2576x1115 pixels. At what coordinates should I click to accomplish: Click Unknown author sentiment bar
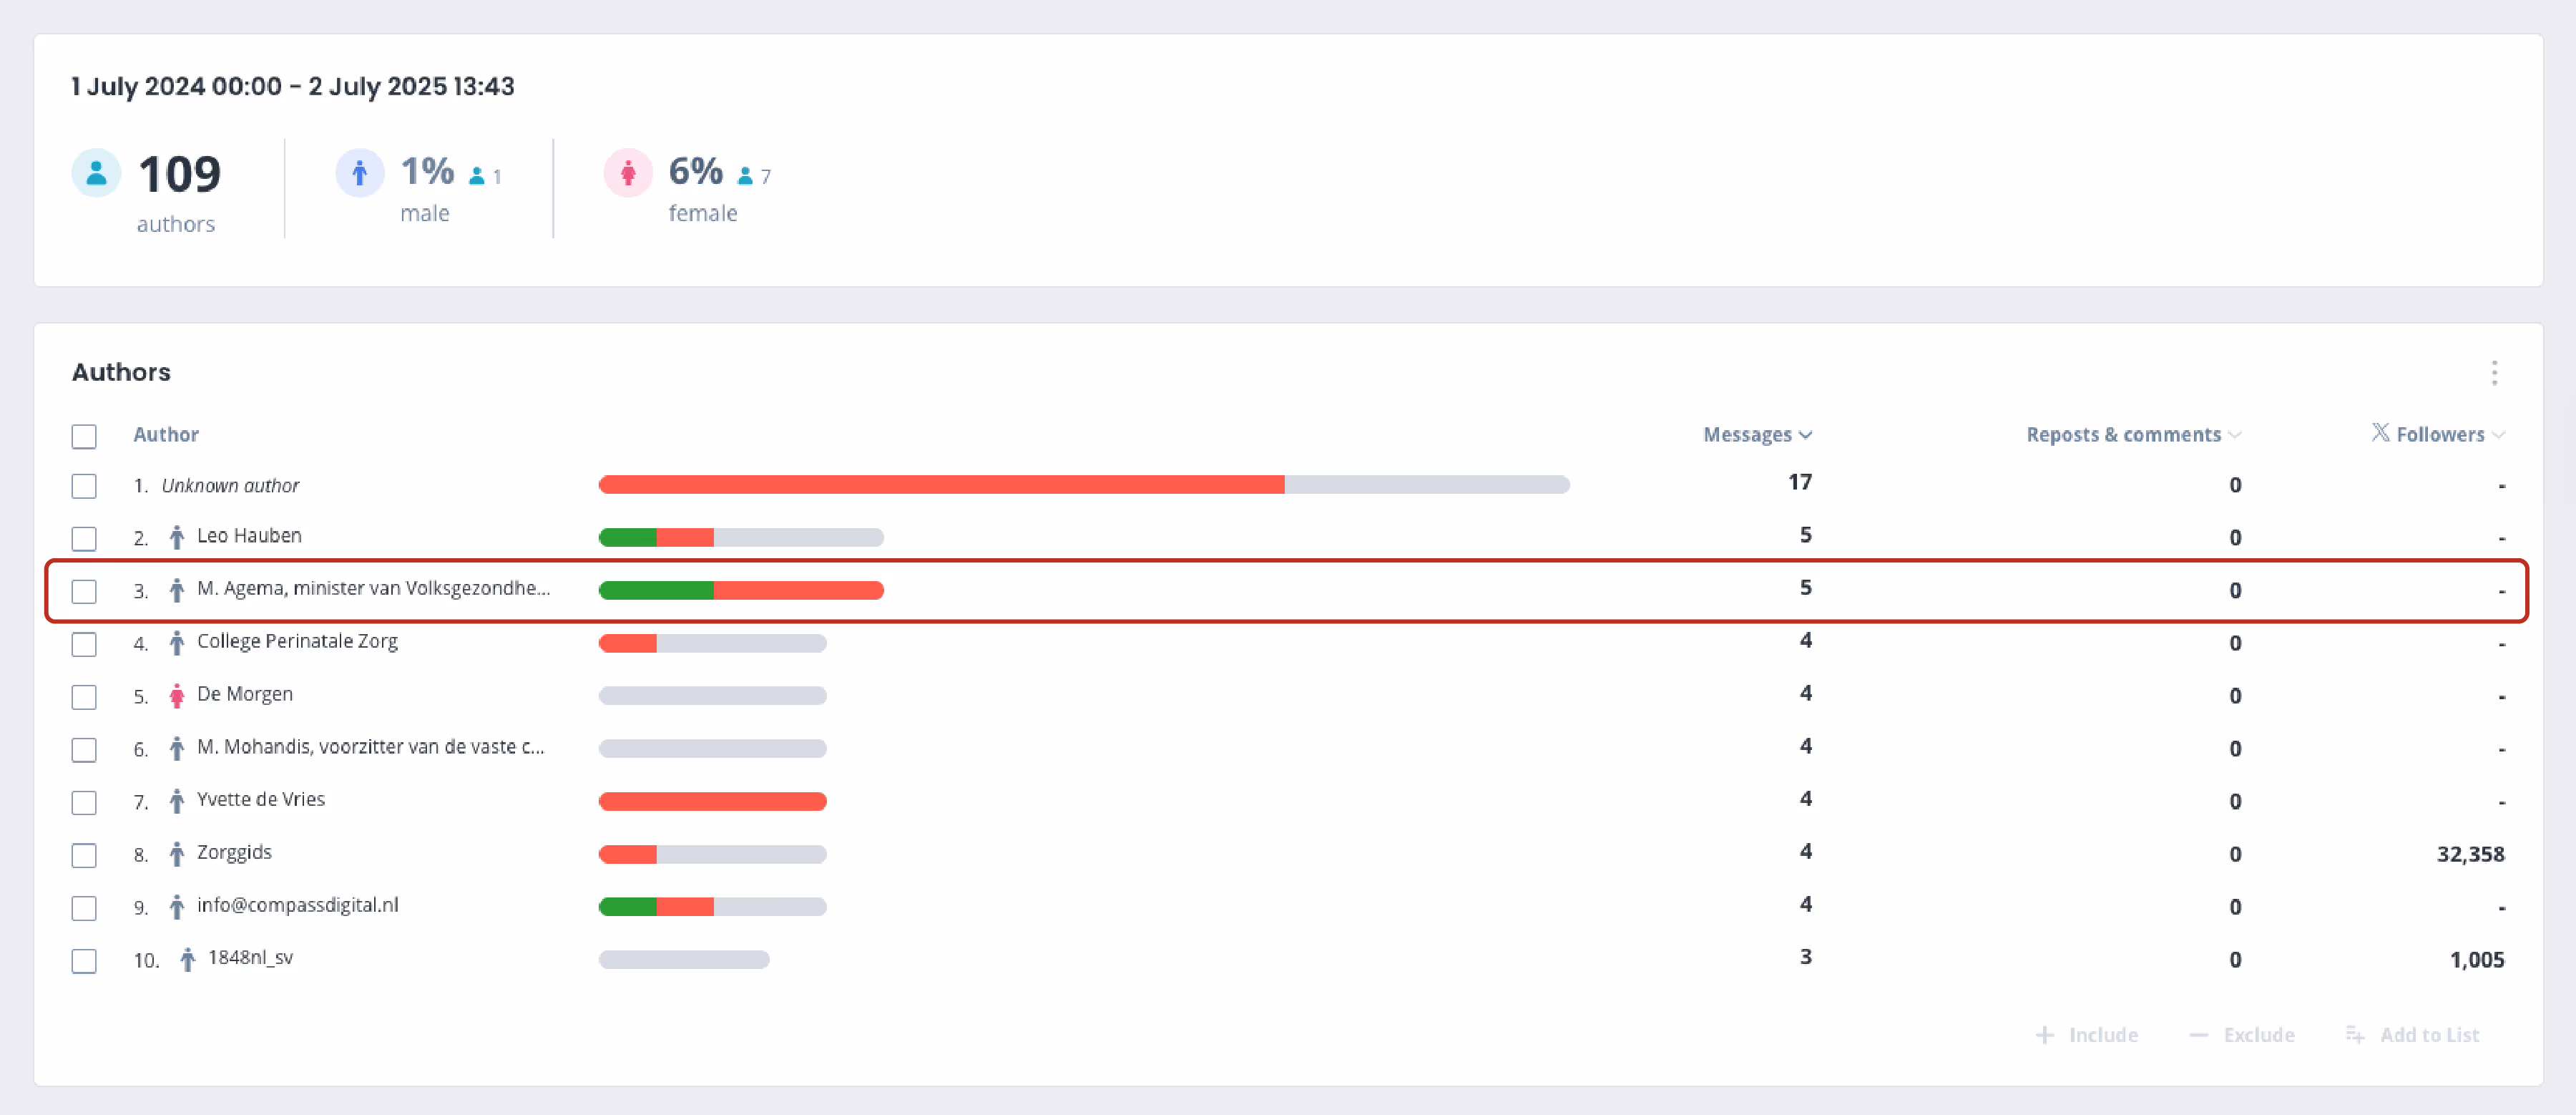1084,485
